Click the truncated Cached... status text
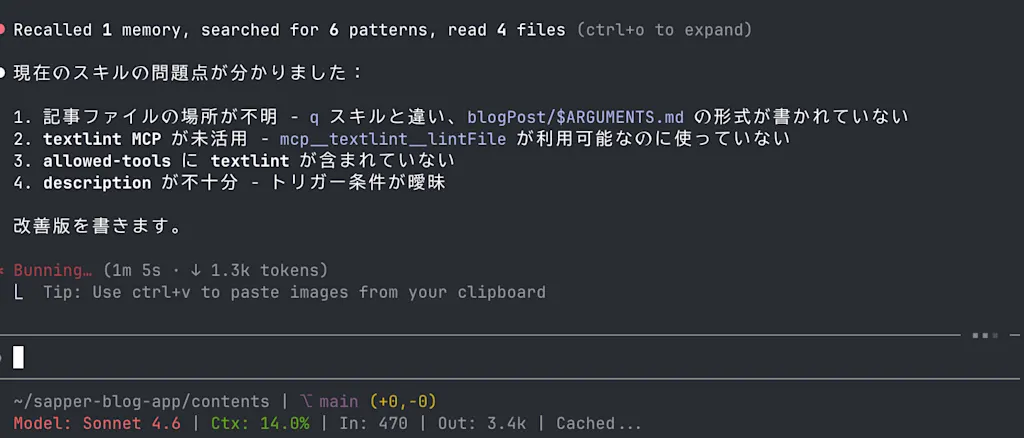 [x=599, y=424]
